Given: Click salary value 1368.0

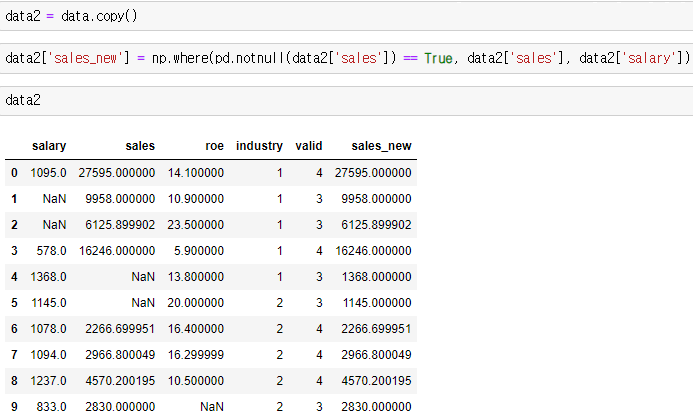Looking at the screenshot, I should (48, 277).
